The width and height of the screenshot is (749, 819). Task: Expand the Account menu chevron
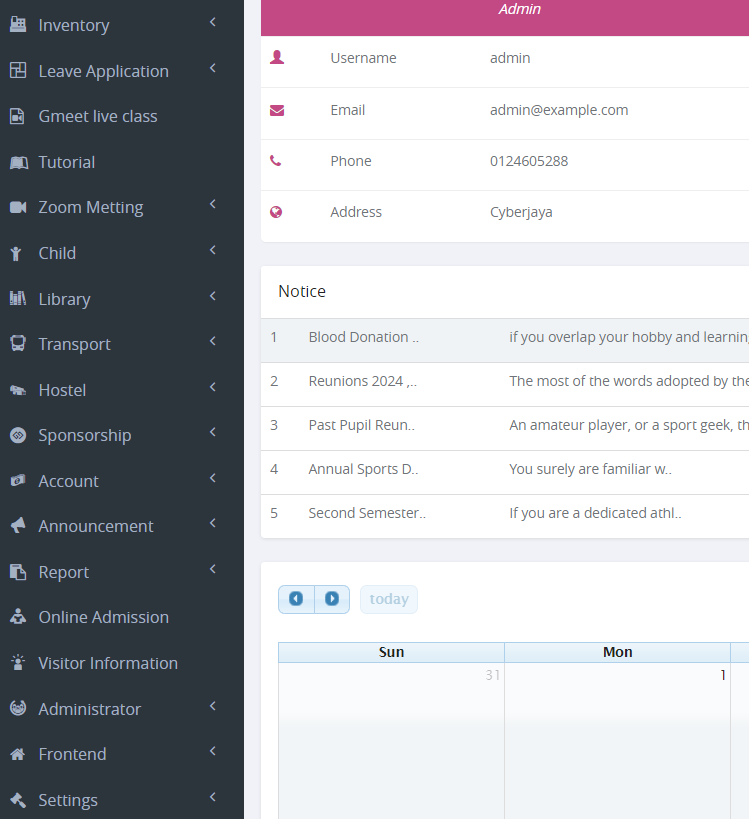[213, 479]
